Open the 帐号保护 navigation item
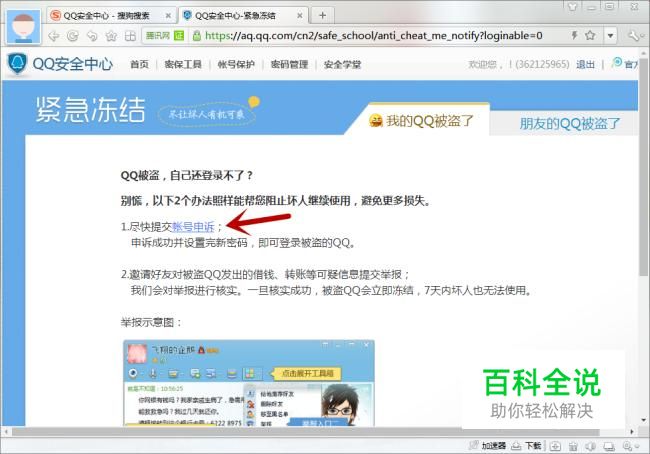This screenshot has width=650, height=454. coord(236,65)
